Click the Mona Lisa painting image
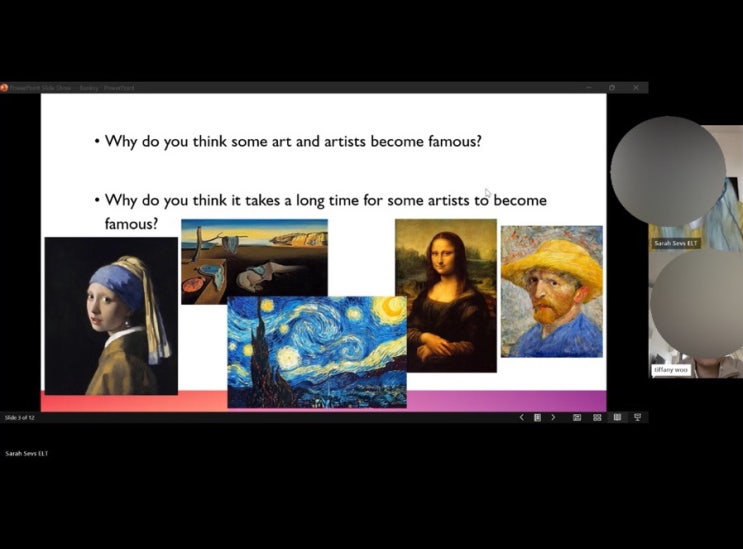The image size is (743, 549). point(446,296)
